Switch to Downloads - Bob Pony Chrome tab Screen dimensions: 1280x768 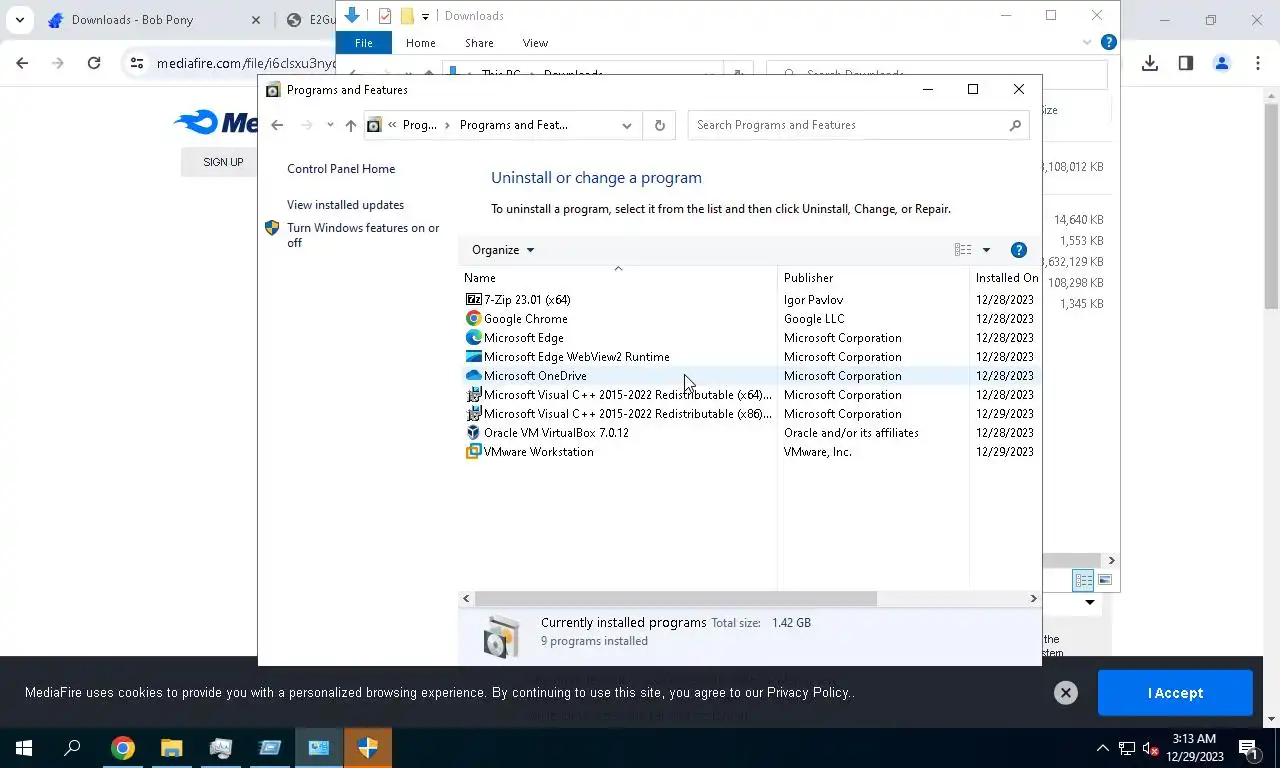point(152,20)
